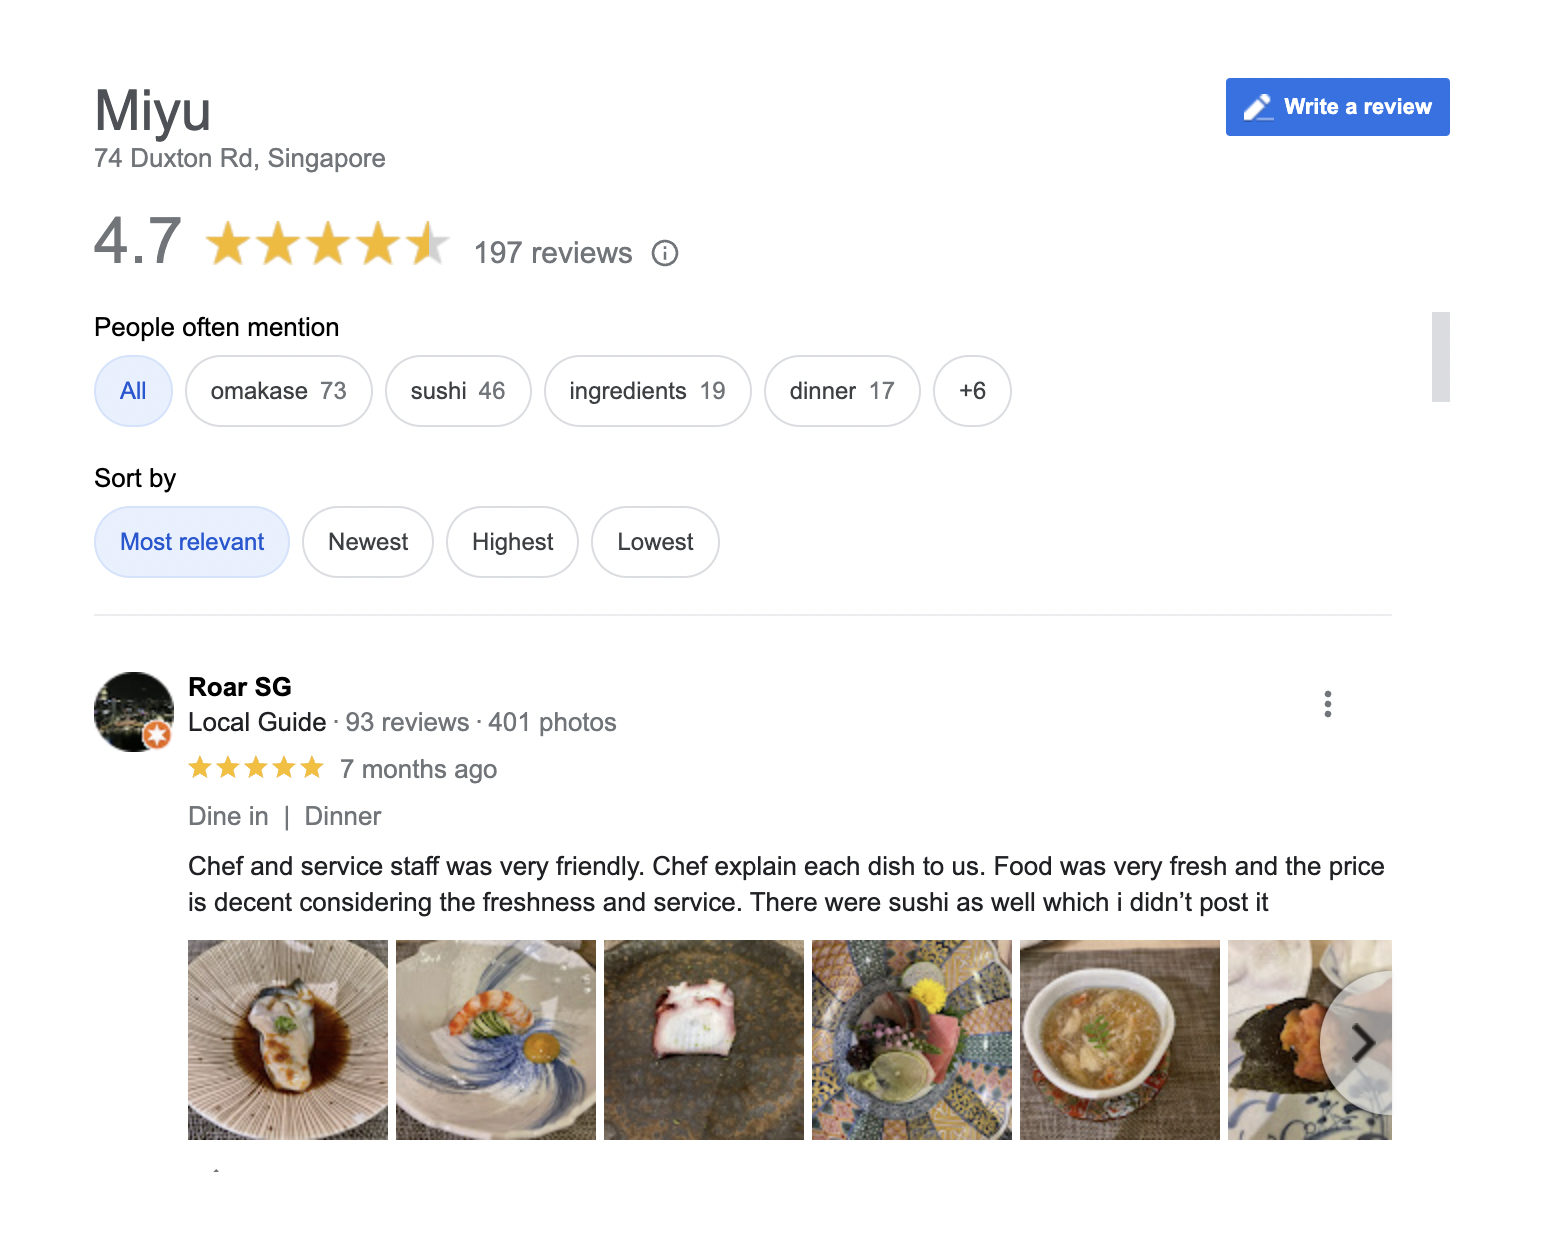
Task: Open the soup bowl photo thumbnail
Action: 1120,1040
